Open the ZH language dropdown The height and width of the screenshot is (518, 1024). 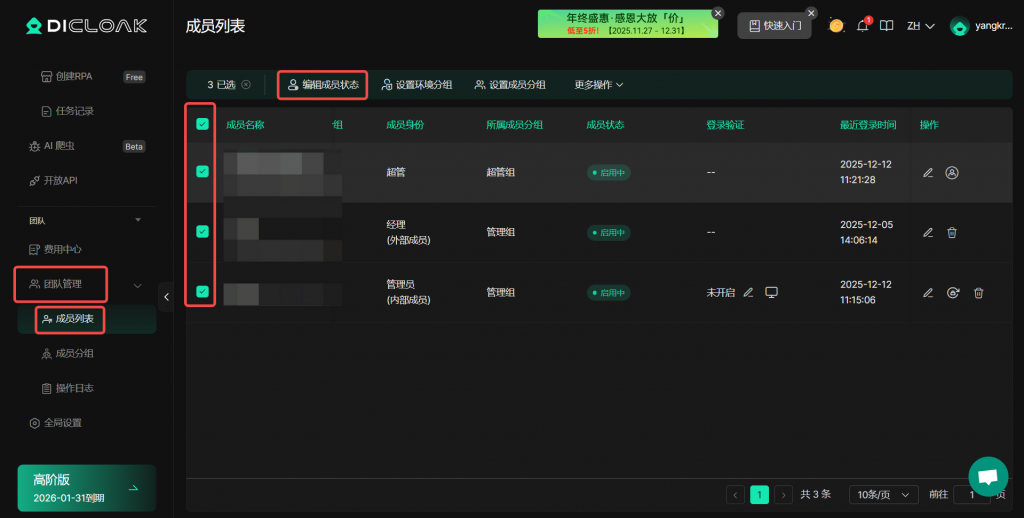[x=920, y=26]
